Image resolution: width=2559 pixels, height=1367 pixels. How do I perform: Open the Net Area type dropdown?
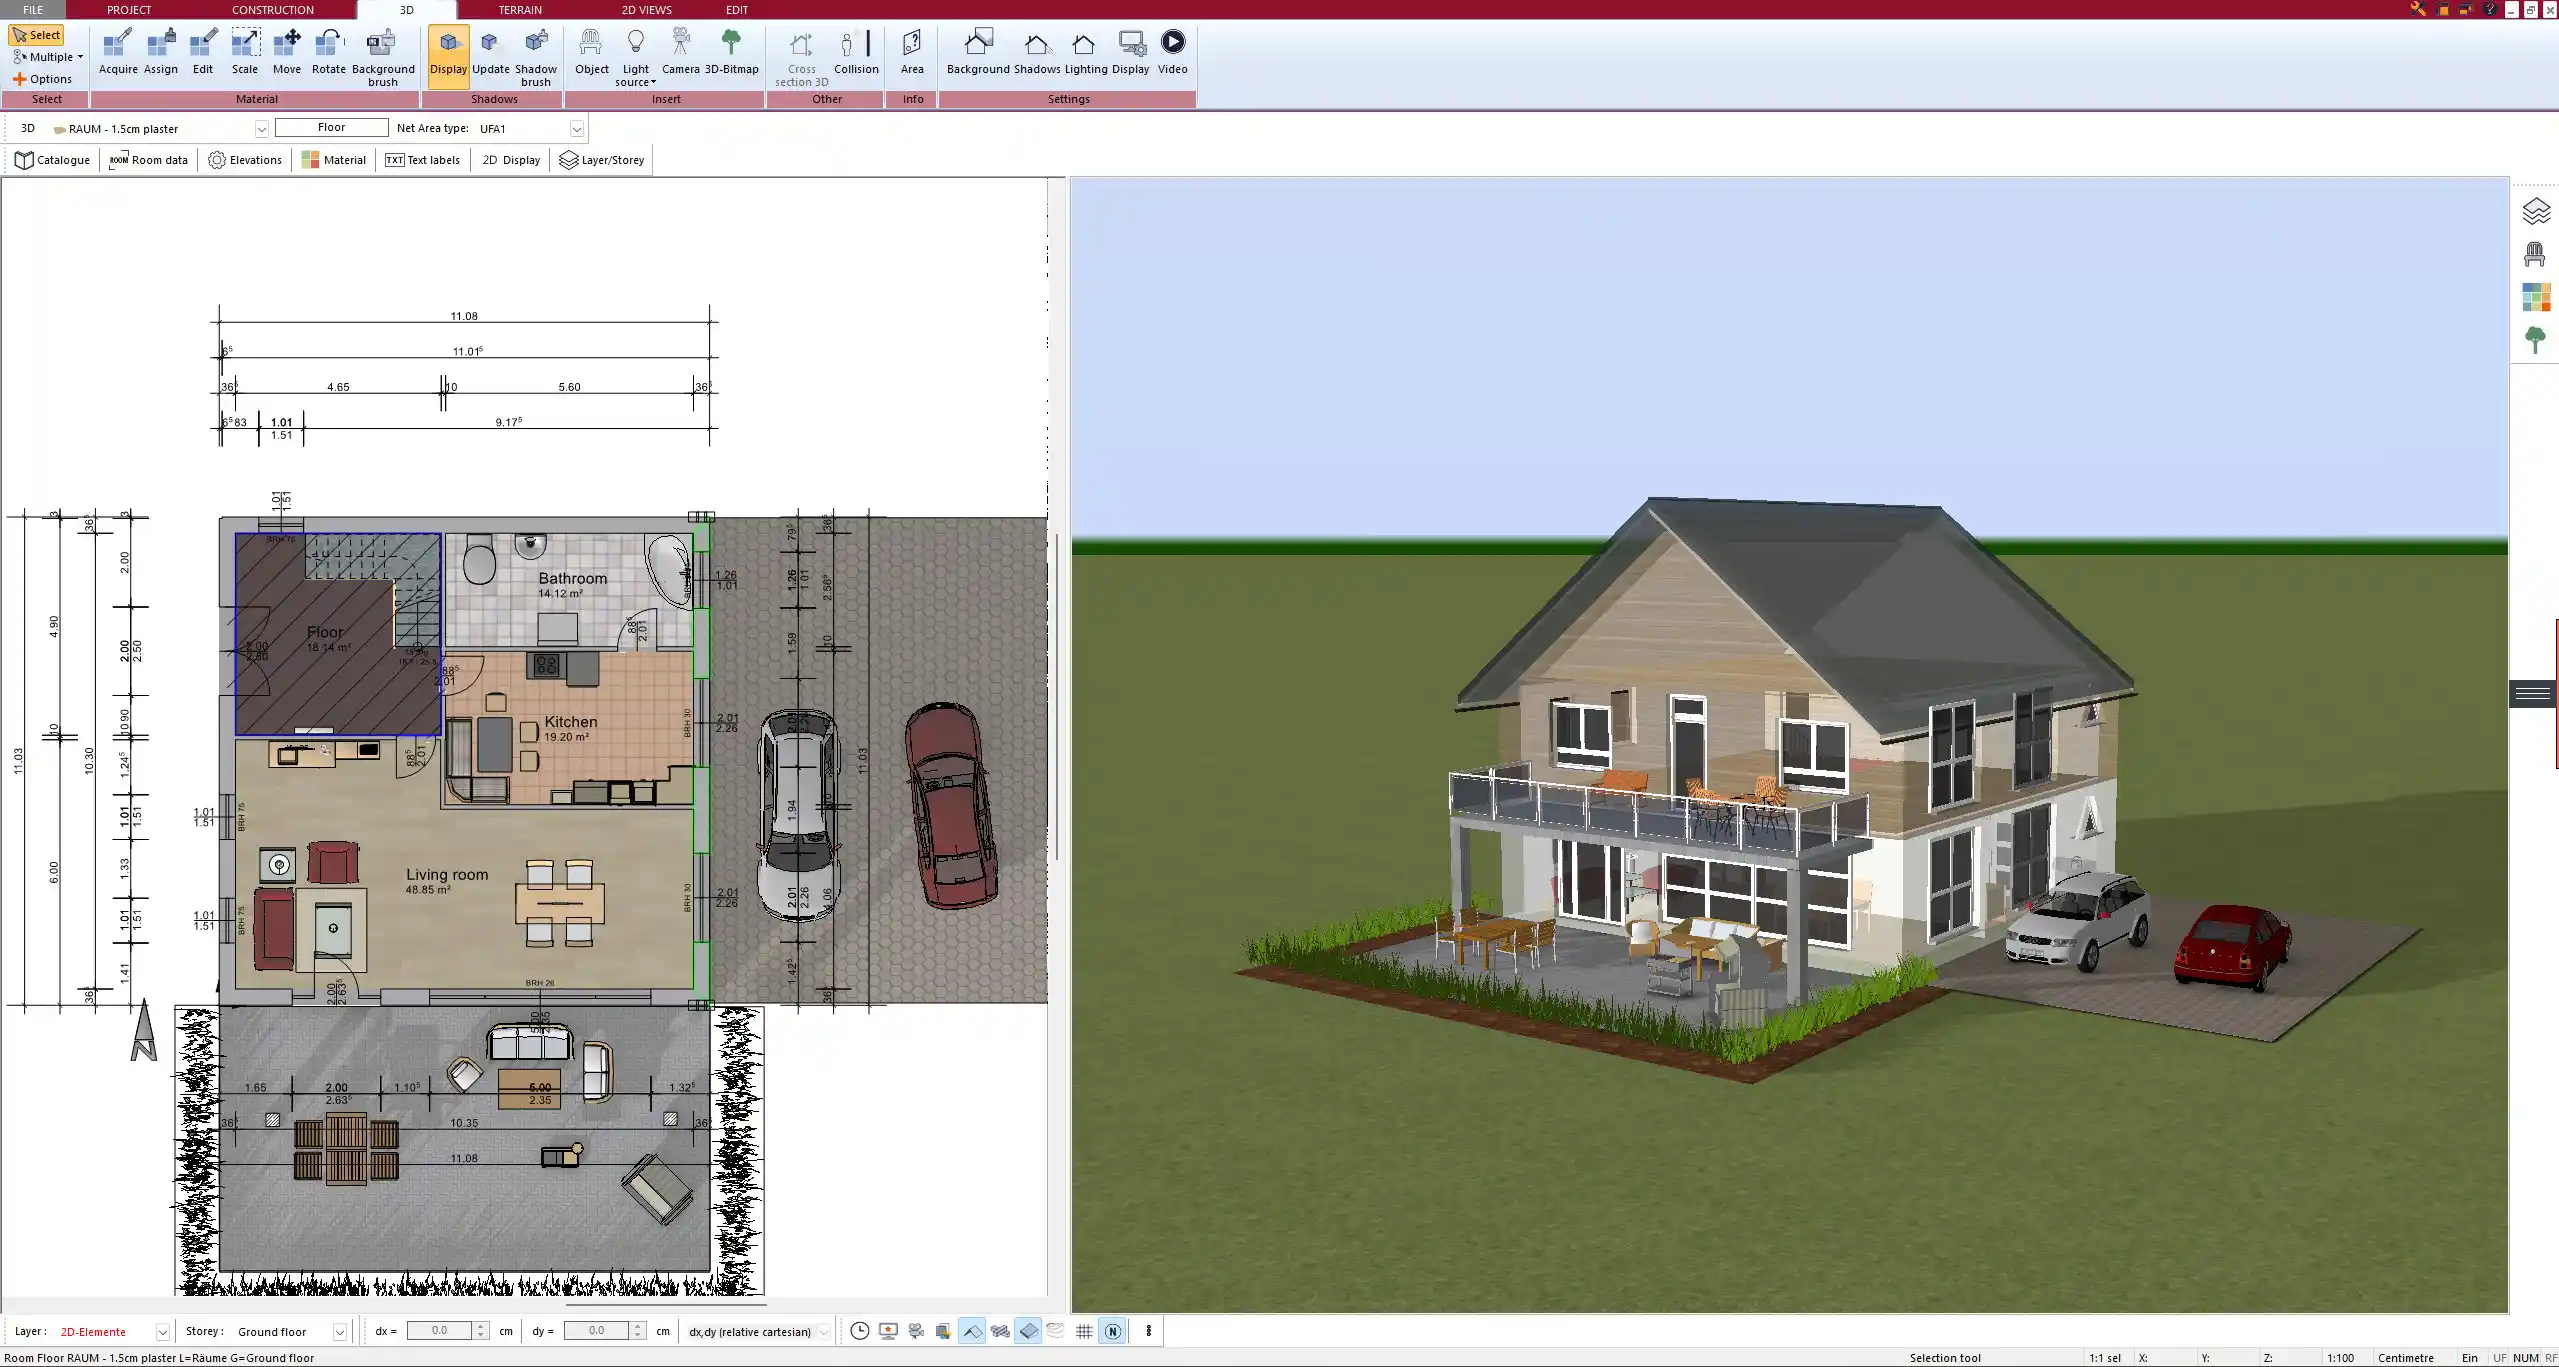click(576, 129)
